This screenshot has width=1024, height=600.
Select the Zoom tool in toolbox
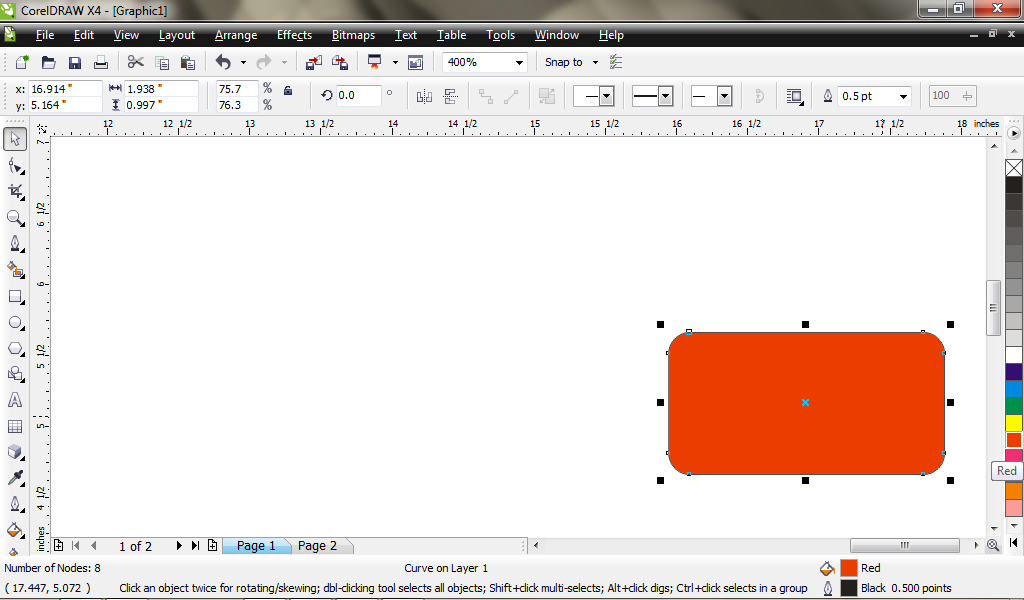15,217
